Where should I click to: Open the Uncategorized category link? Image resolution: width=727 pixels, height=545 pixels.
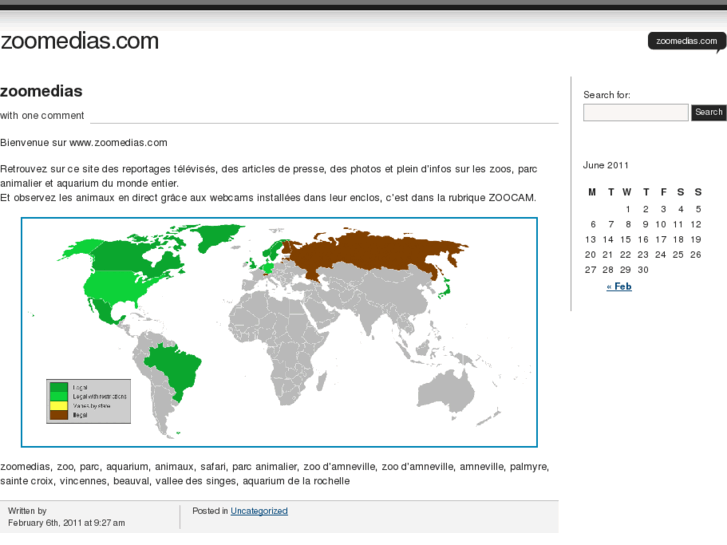pyautogui.click(x=259, y=511)
